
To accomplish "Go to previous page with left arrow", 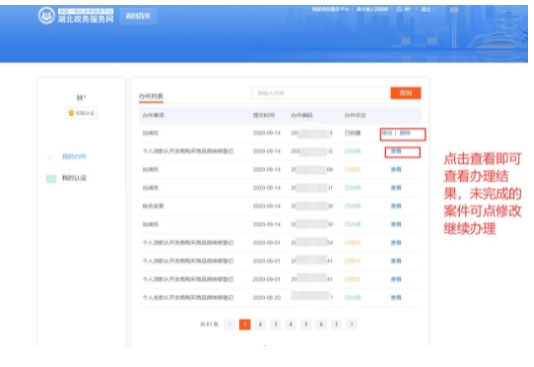I will (x=230, y=324).
